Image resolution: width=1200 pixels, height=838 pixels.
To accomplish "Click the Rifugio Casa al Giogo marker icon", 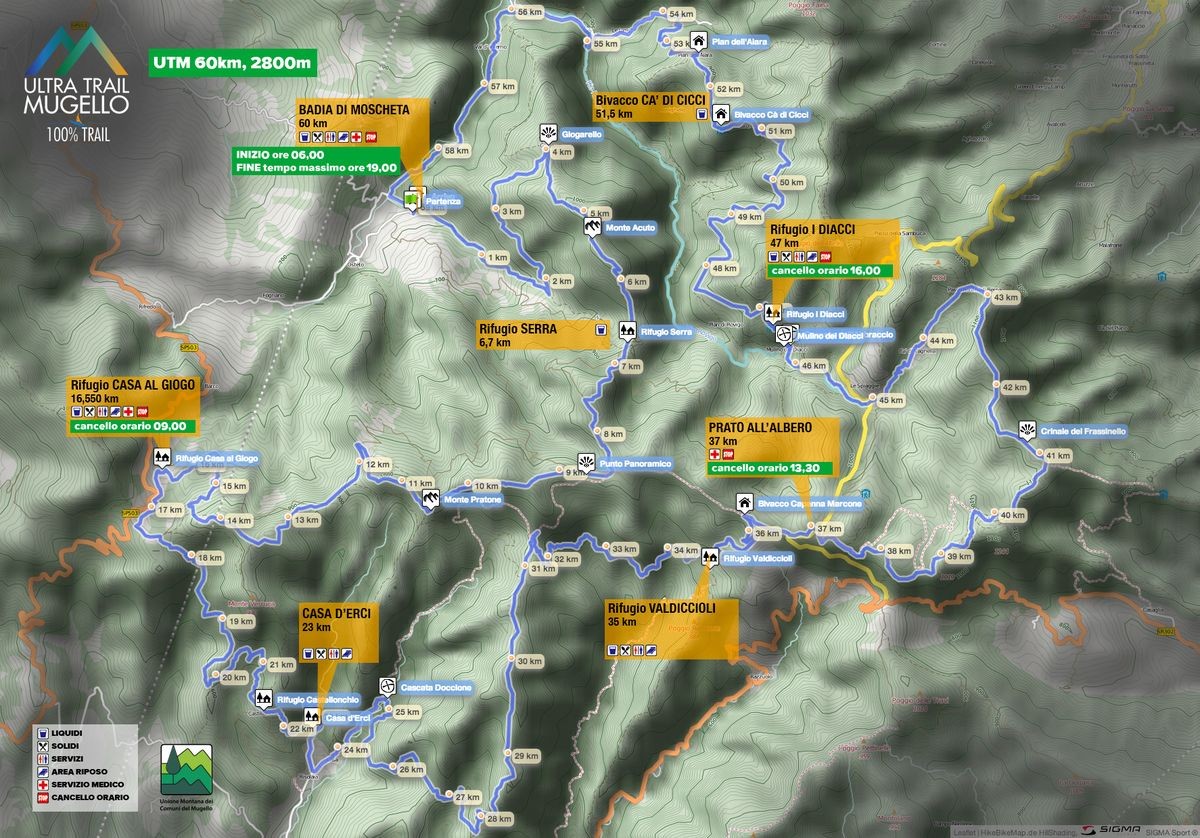I will click(x=161, y=458).
